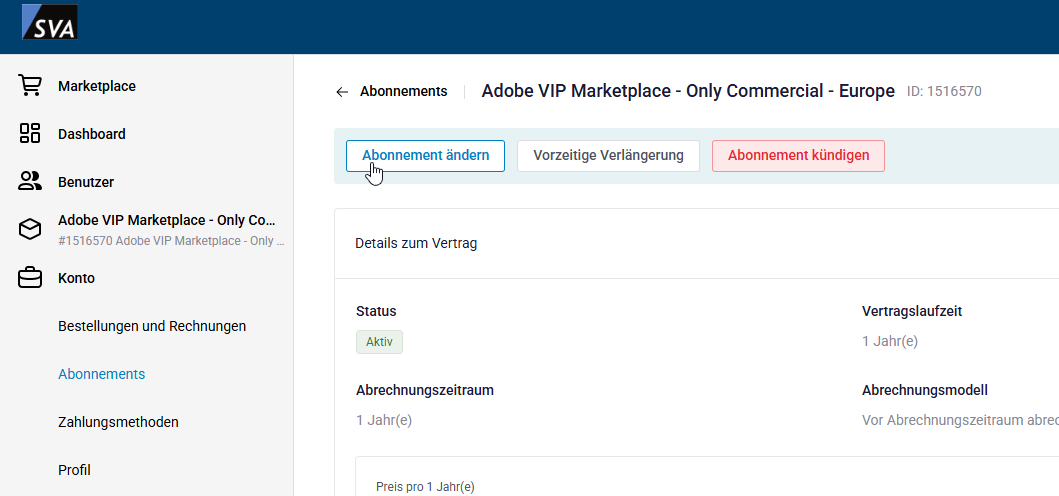Viewport: 1059px width, 496px height.
Task: Click the Dashboard grid icon
Action: 30,134
